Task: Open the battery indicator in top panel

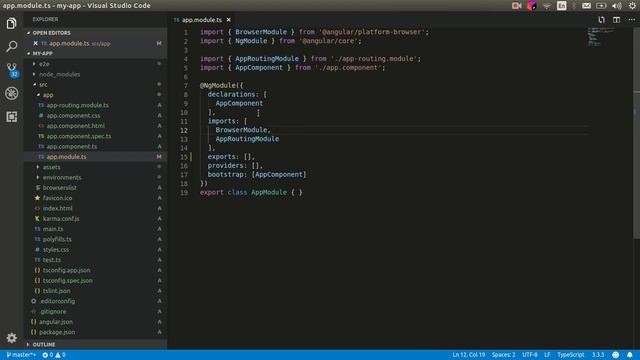Action: [x=601, y=6]
